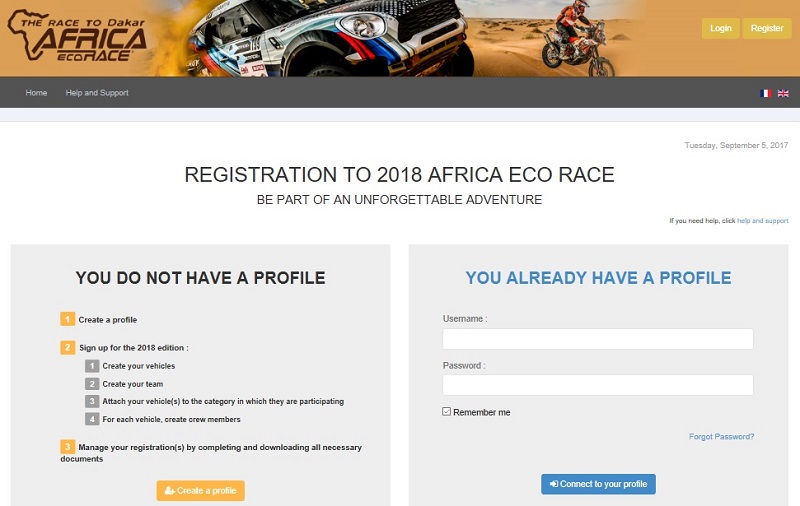Screen dimensions: 800x506
Task: Open Help and Support in navigation bar
Action: click(97, 93)
